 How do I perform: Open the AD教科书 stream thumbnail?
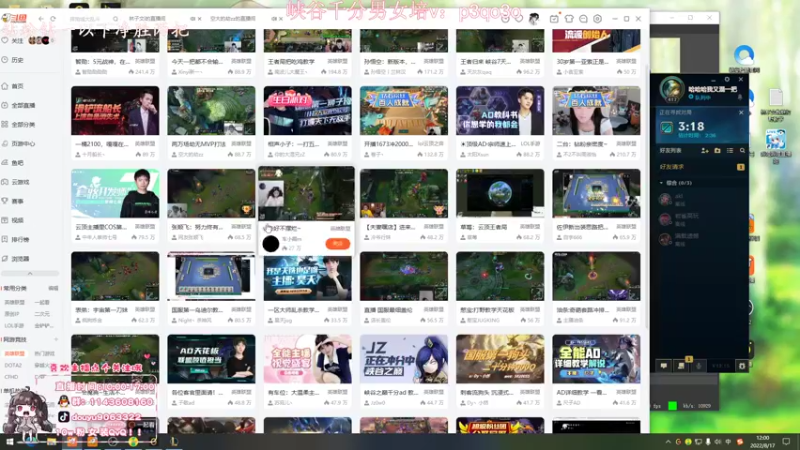(x=500, y=110)
